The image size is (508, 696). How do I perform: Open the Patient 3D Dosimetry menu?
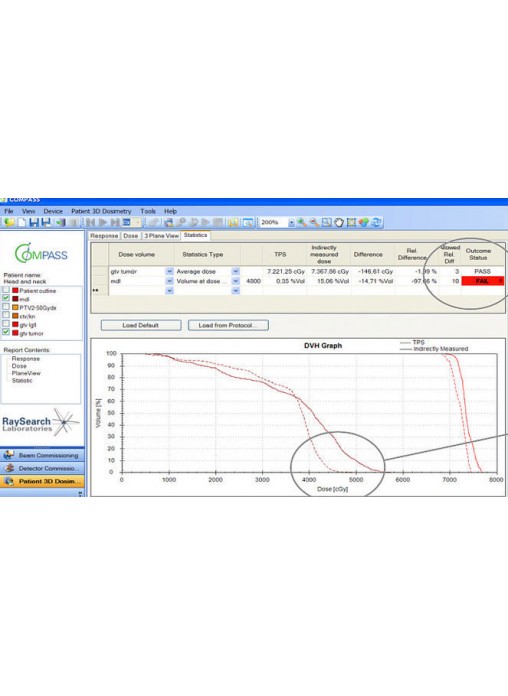pos(101,211)
